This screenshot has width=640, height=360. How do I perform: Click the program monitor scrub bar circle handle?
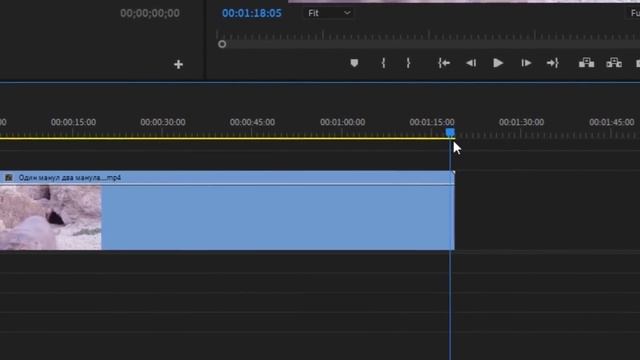(222, 44)
